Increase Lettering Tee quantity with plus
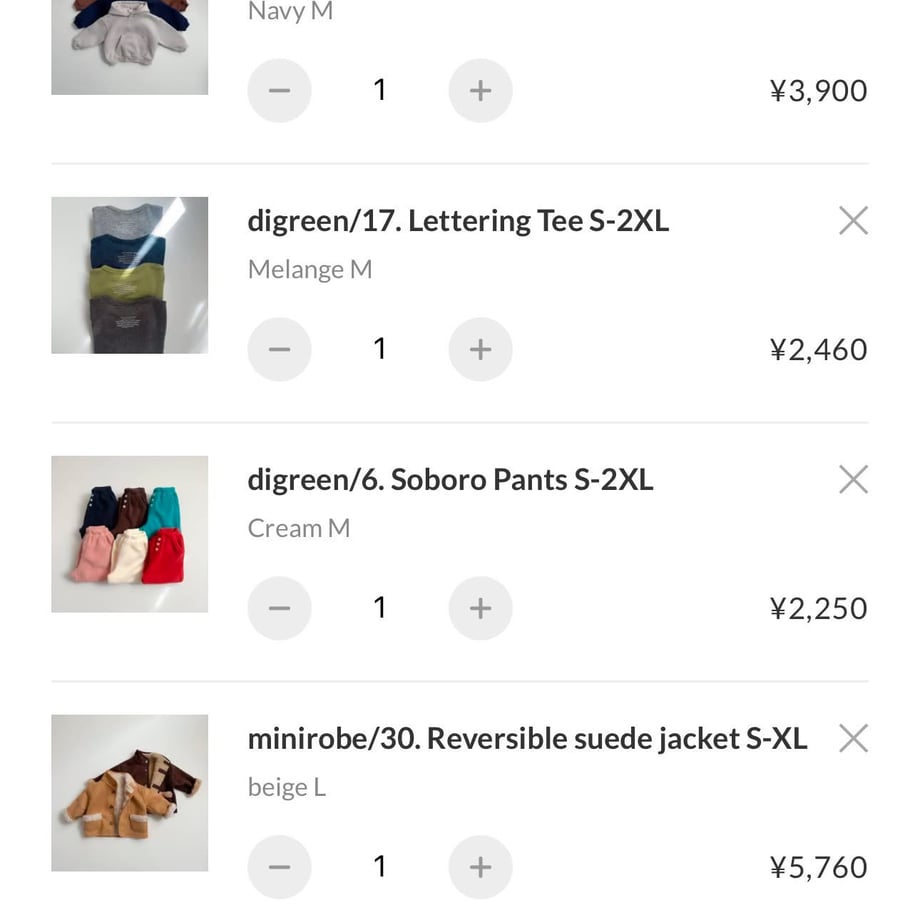The height and width of the screenshot is (920, 920). pyautogui.click(x=481, y=349)
